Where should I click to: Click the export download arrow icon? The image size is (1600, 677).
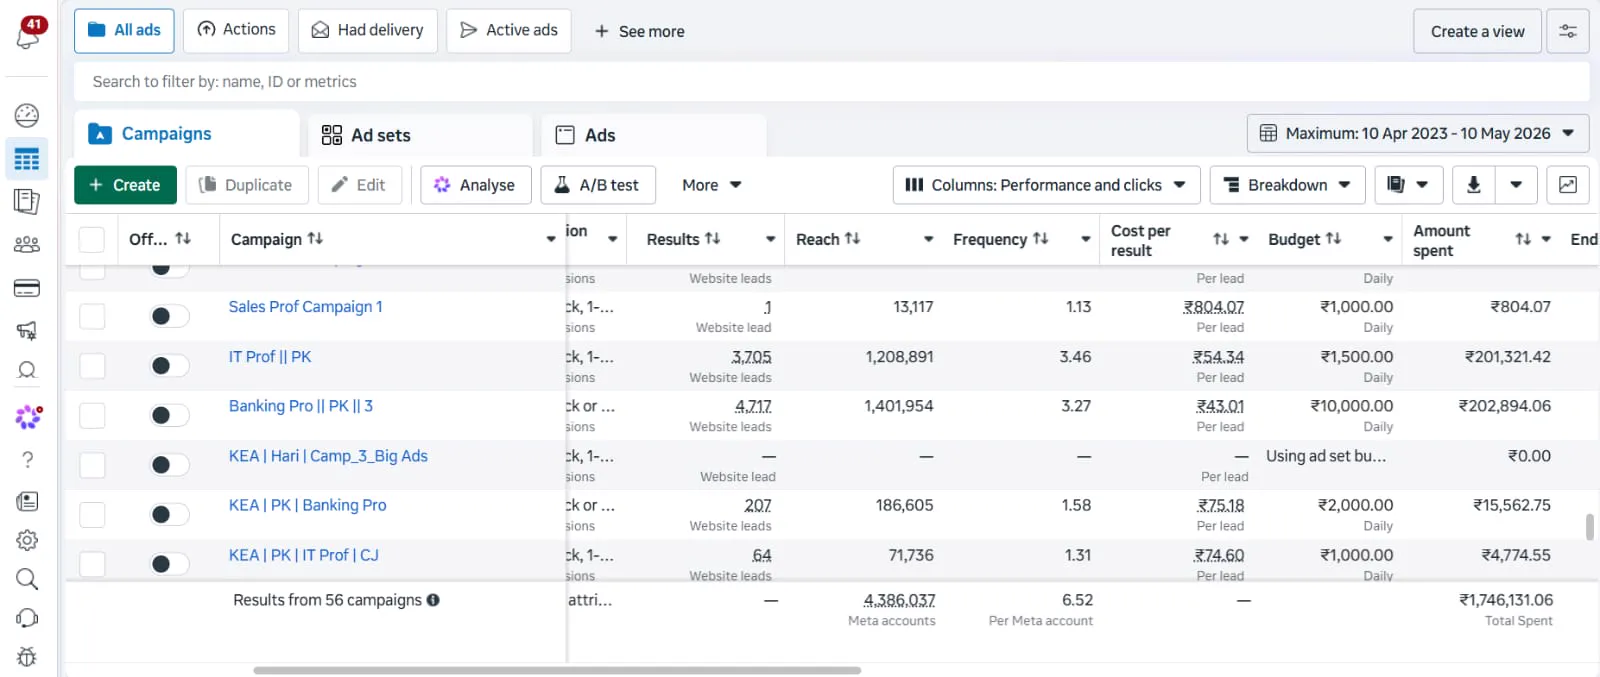coord(1473,185)
